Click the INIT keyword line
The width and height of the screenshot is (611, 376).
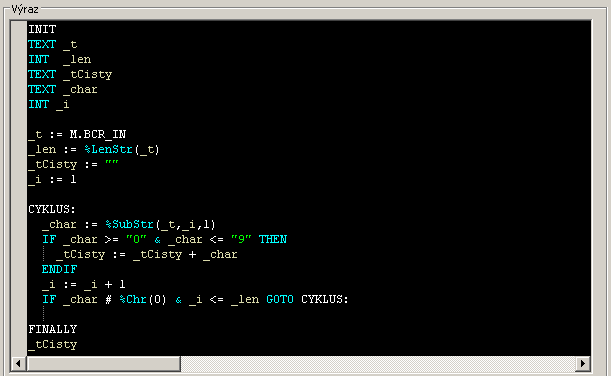[42, 29]
